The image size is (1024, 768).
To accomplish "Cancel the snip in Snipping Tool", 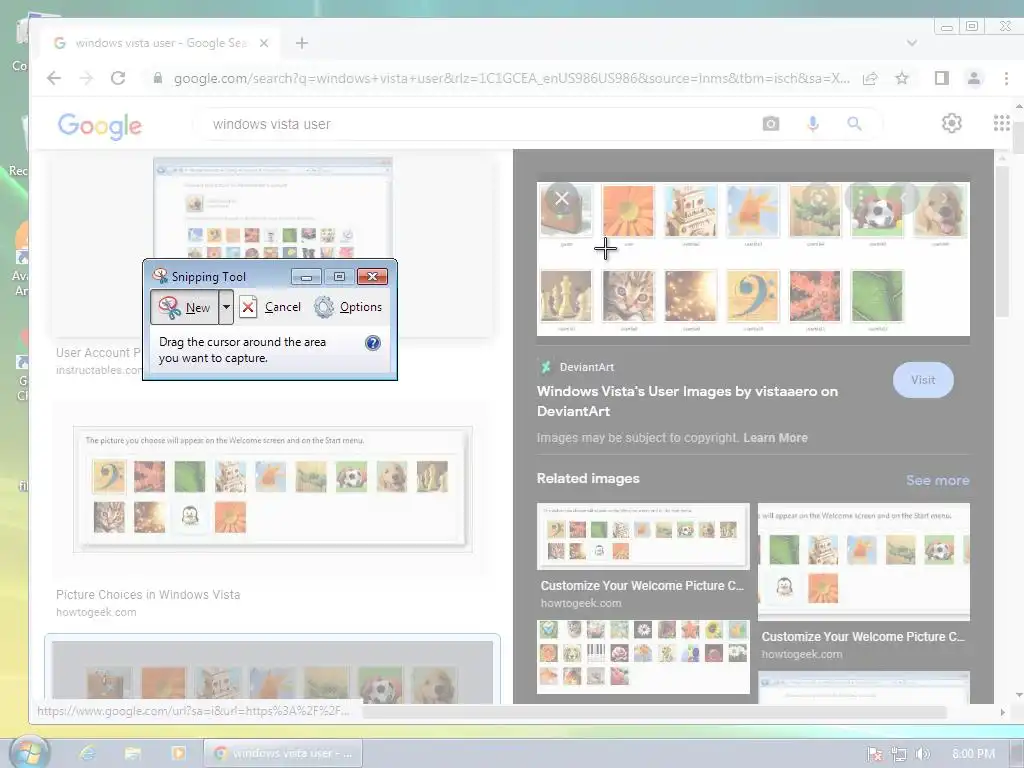I will pos(270,307).
